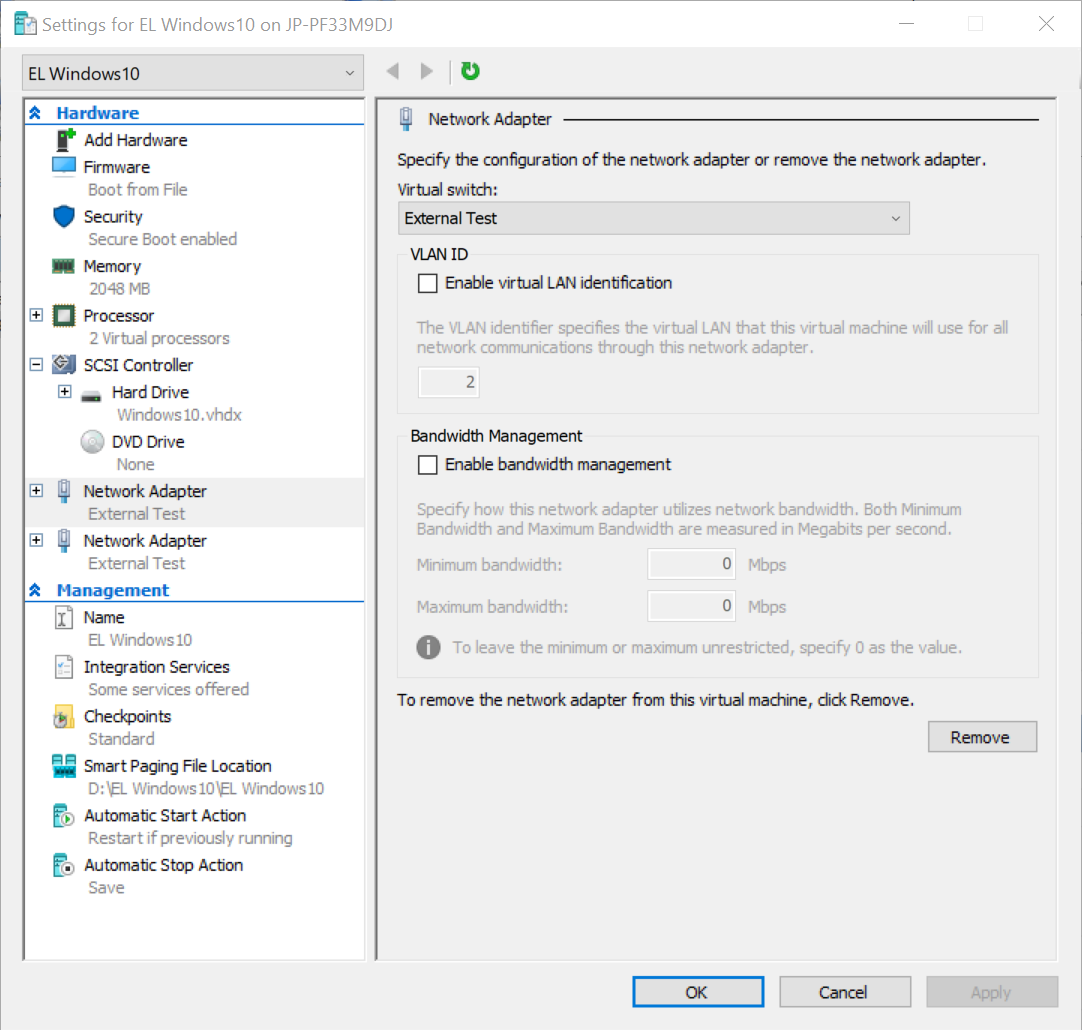This screenshot has width=1082, height=1030.
Task: Collapse the Management section chevron
Action: [x=35, y=590]
